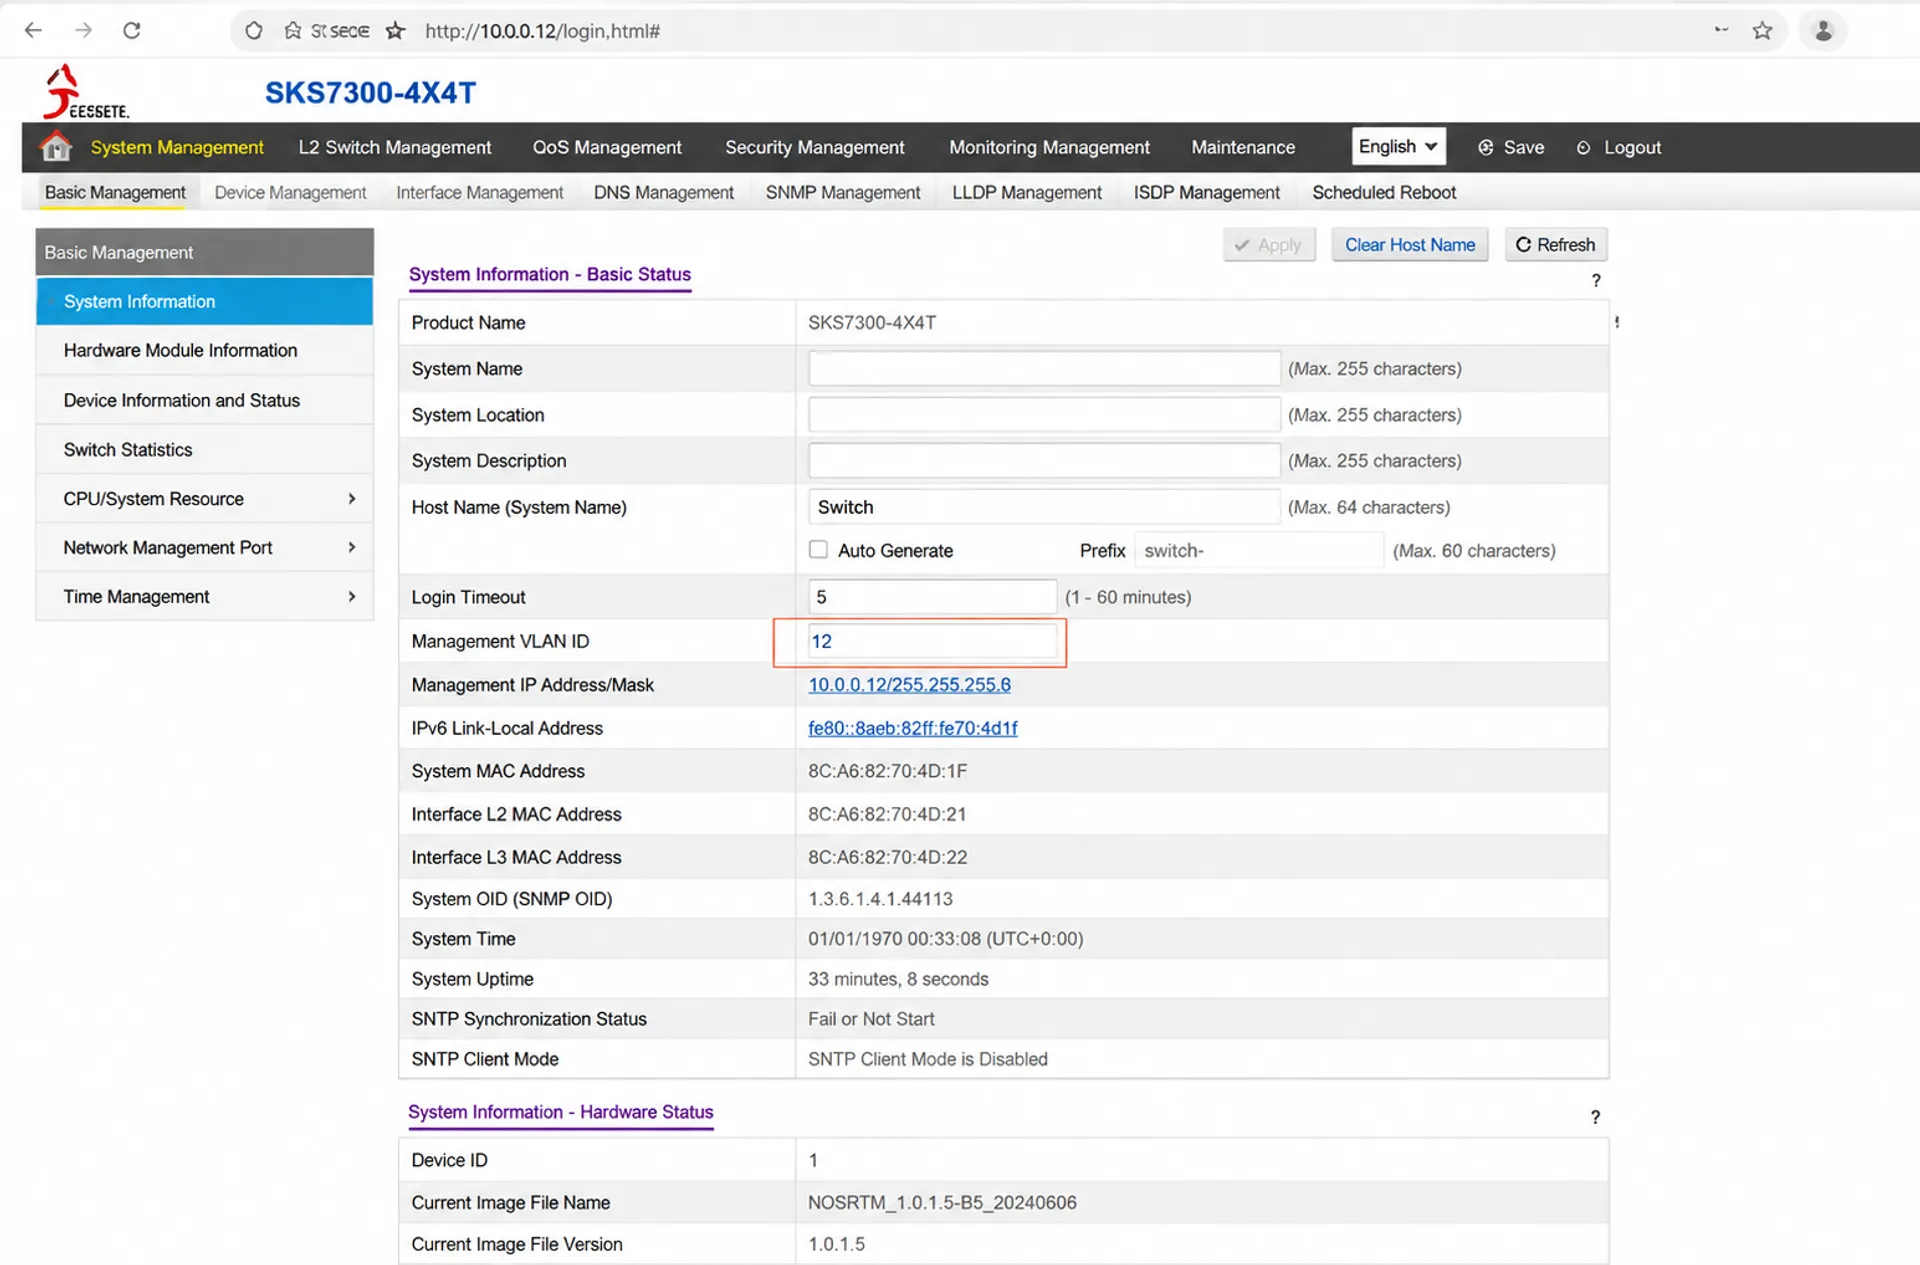Select Basic Management tab

pyautogui.click(x=115, y=193)
